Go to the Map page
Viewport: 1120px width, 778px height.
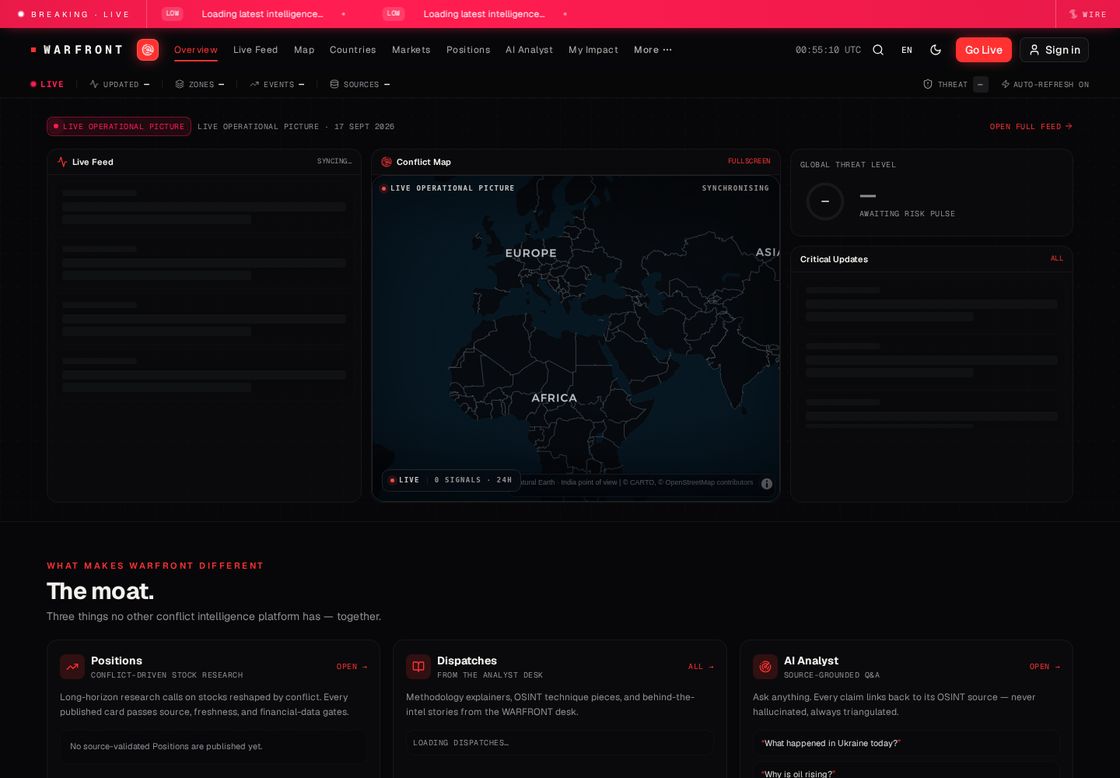pyautogui.click(x=304, y=50)
